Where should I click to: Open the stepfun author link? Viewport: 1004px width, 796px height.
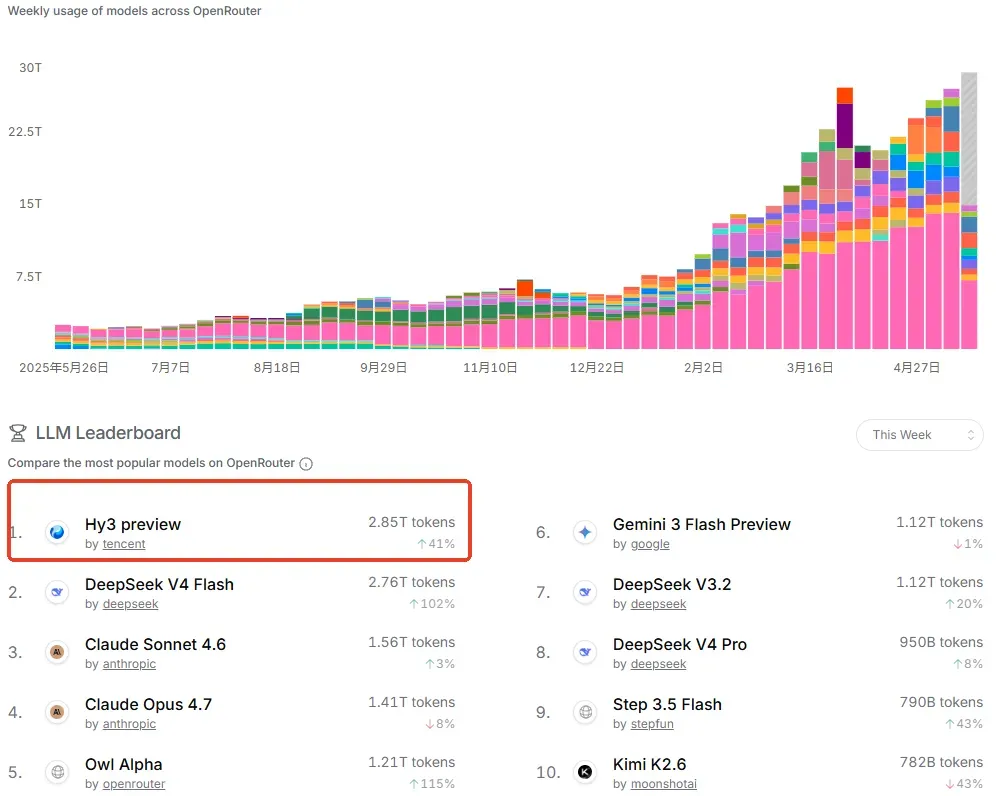(x=652, y=724)
